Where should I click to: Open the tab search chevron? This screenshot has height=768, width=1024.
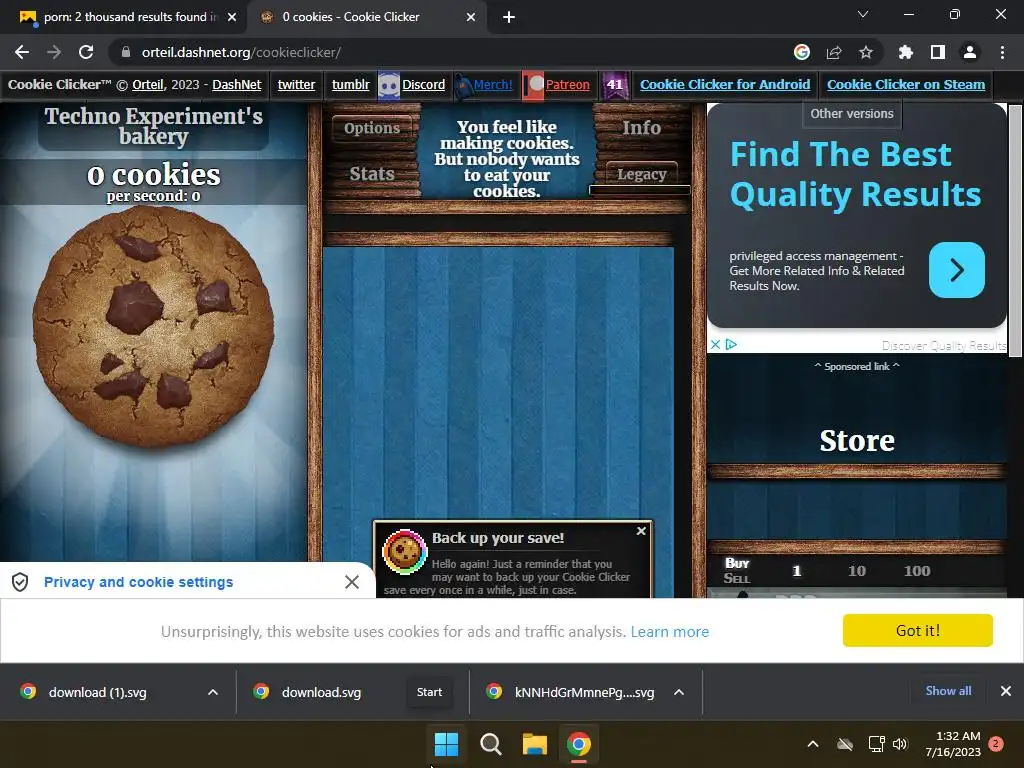click(863, 14)
